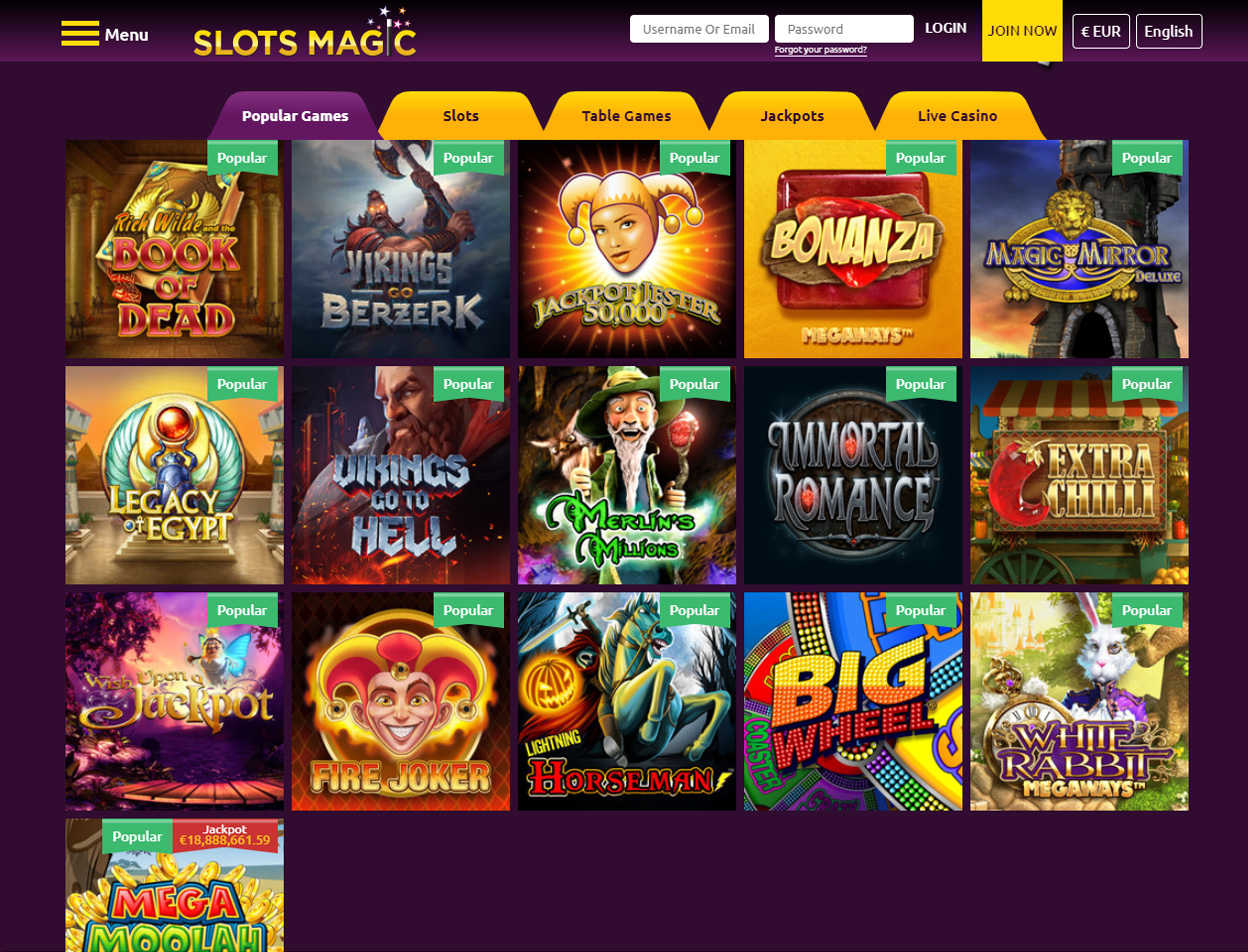
Task: Play the Fire Joker game
Action: (x=401, y=701)
